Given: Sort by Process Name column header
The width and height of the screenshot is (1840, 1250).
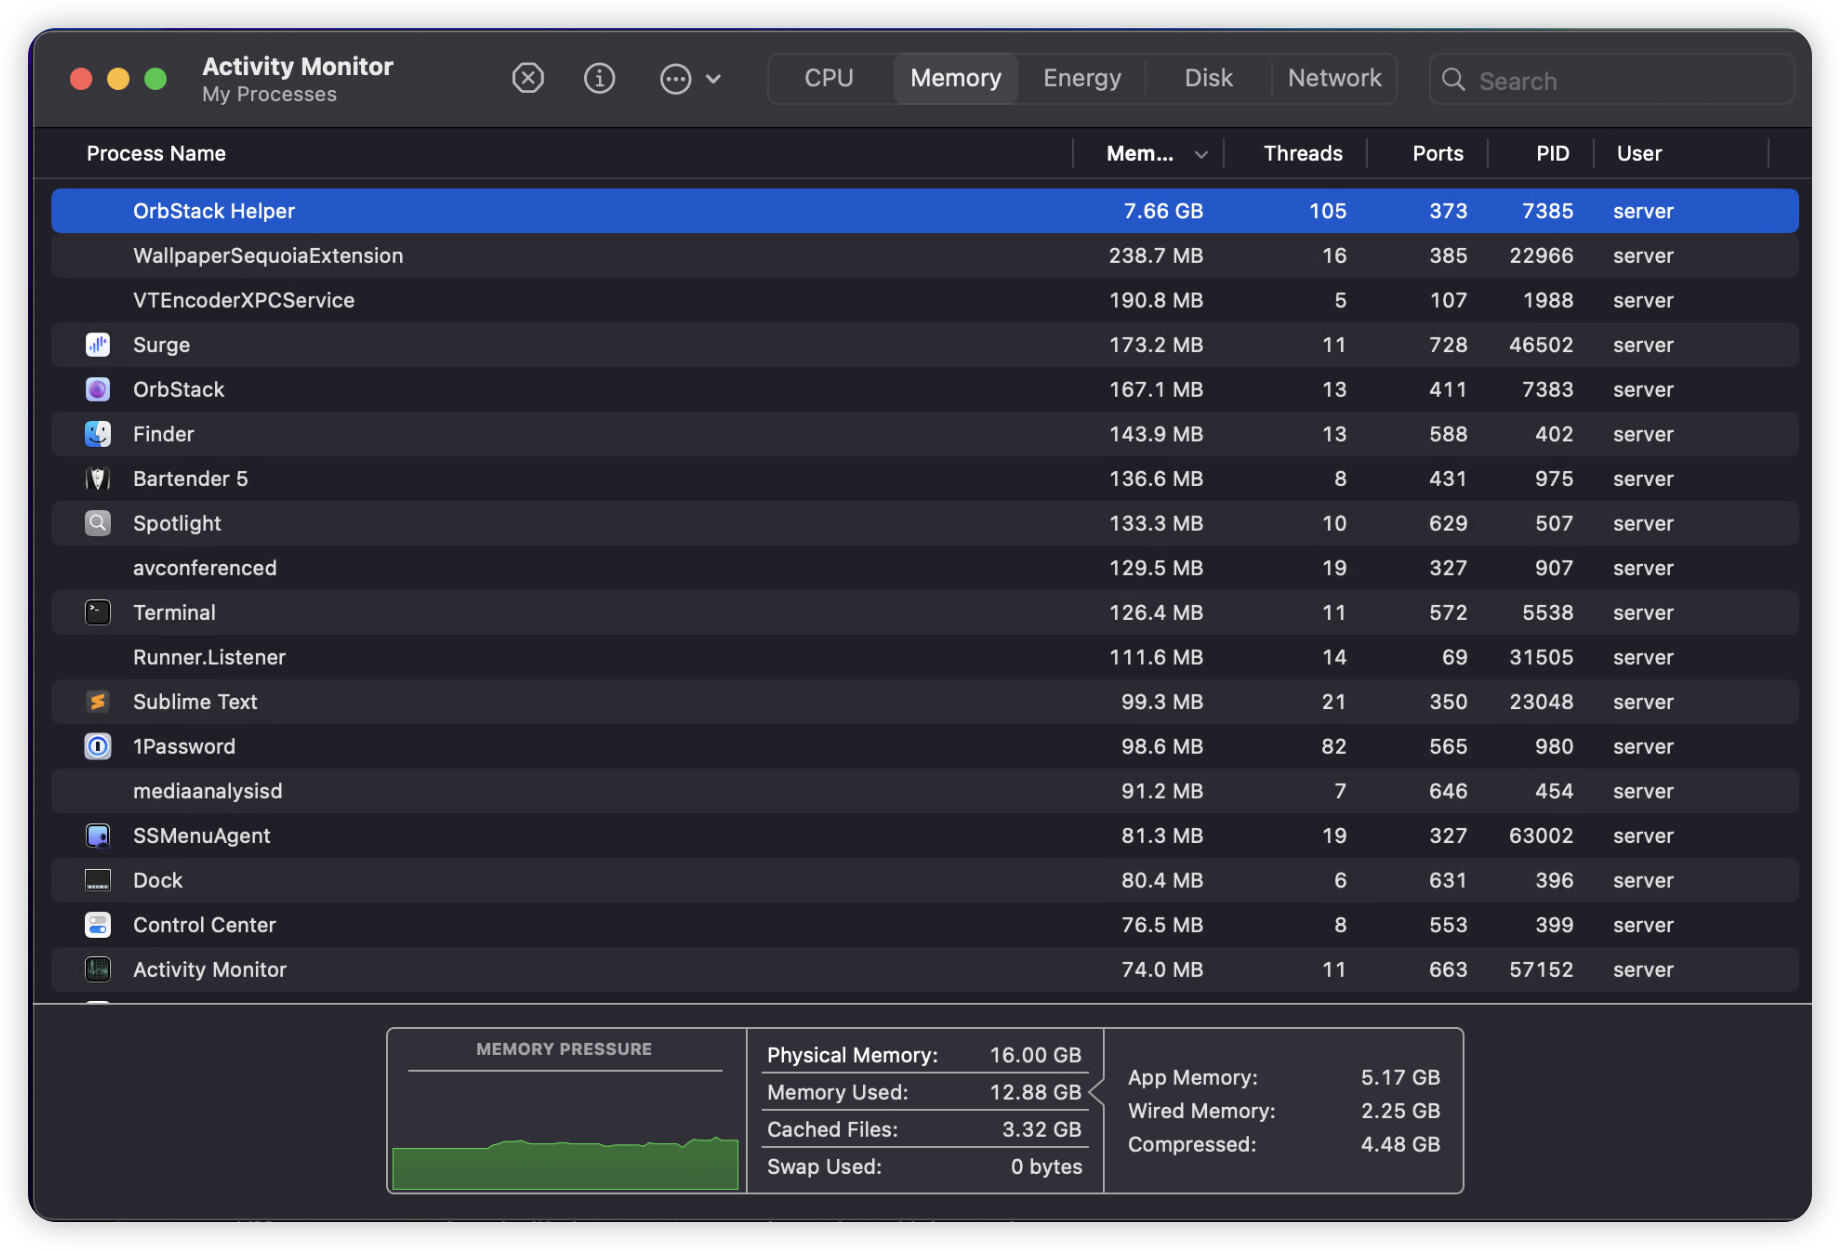Looking at the screenshot, I should [x=156, y=153].
